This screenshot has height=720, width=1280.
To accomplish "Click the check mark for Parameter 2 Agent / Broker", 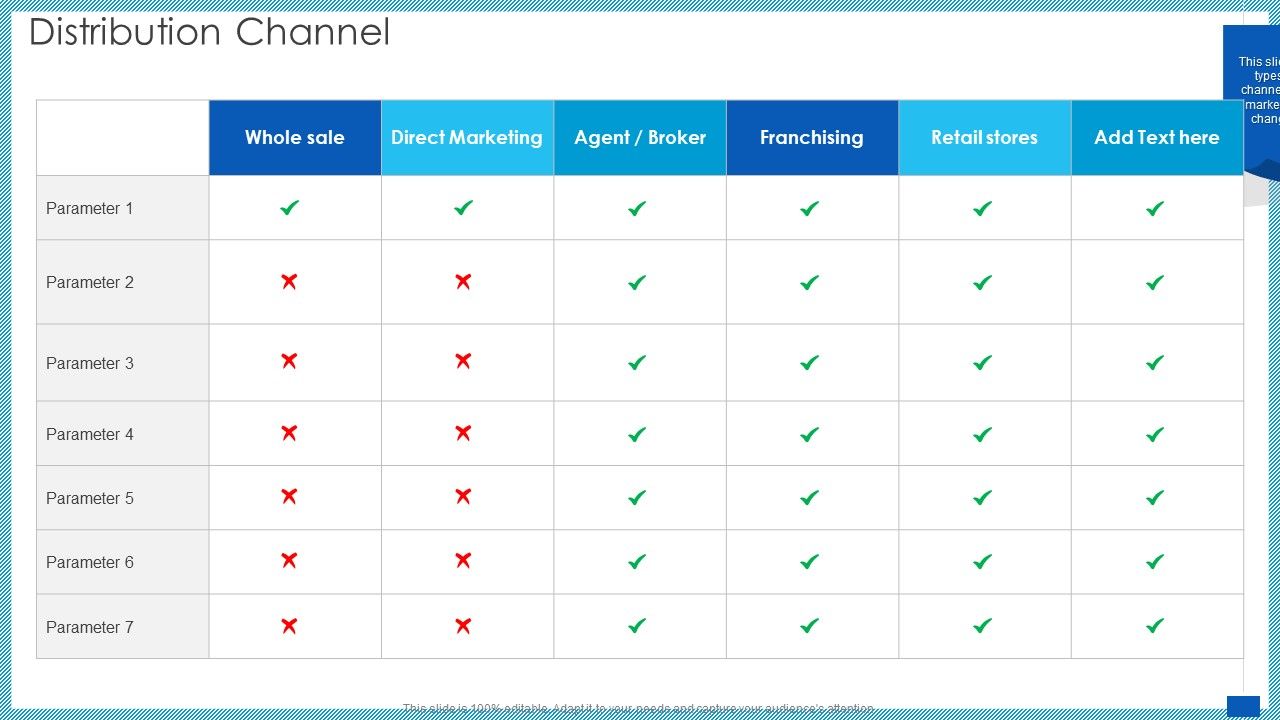I will click(637, 283).
